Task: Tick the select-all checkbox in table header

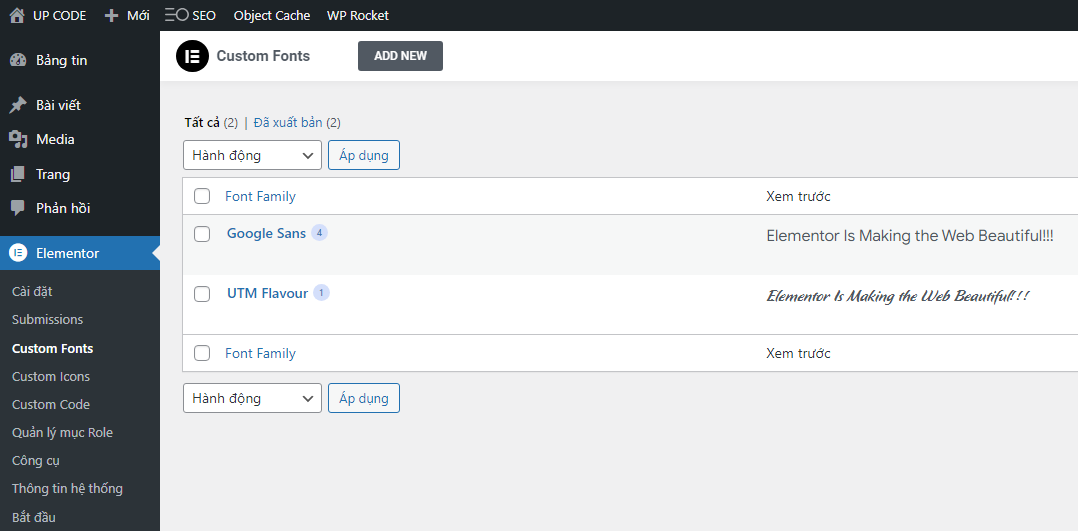Action: (201, 197)
